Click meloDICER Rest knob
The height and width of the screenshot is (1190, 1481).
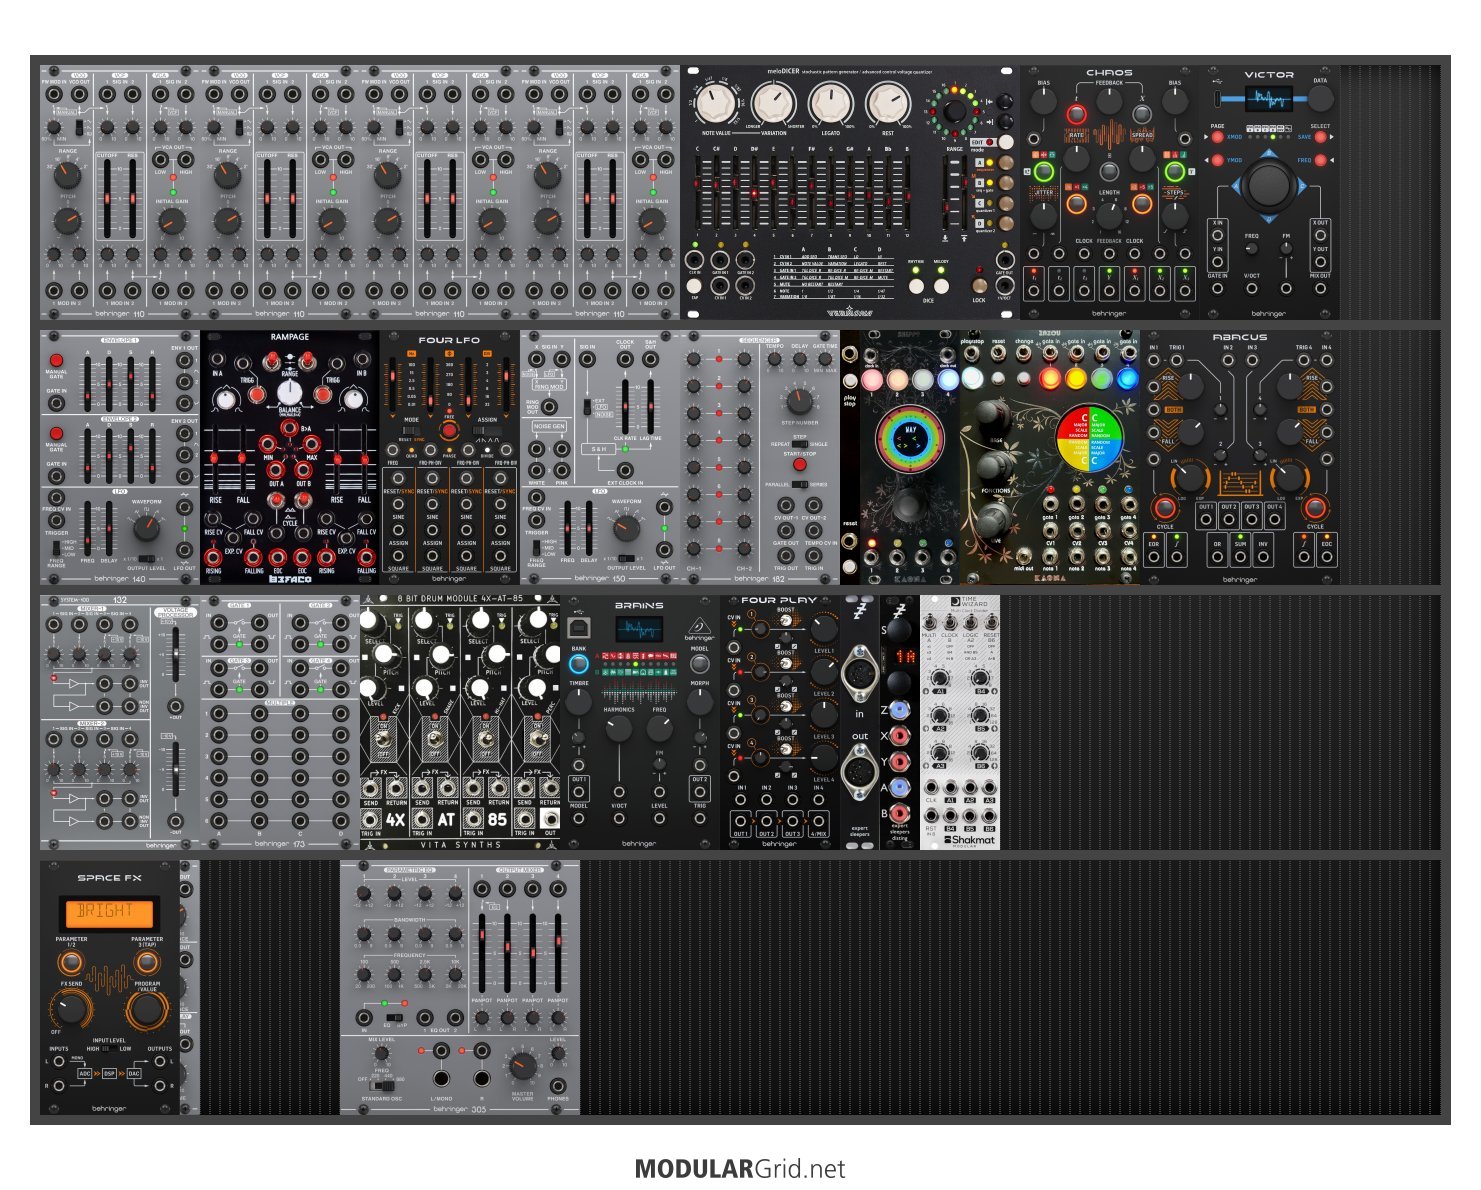tap(888, 104)
